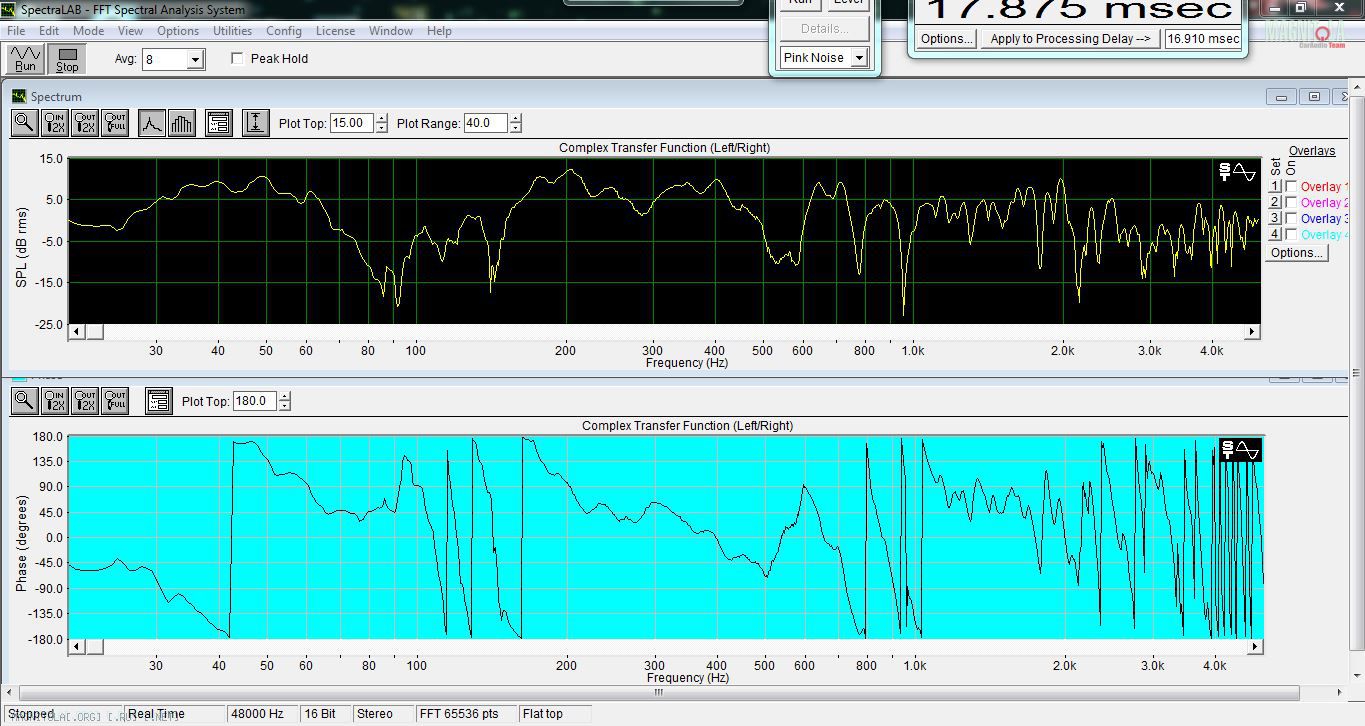Zoom out full in Phase toolbar
This screenshot has width=1365, height=726.
pyautogui.click(x=115, y=401)
